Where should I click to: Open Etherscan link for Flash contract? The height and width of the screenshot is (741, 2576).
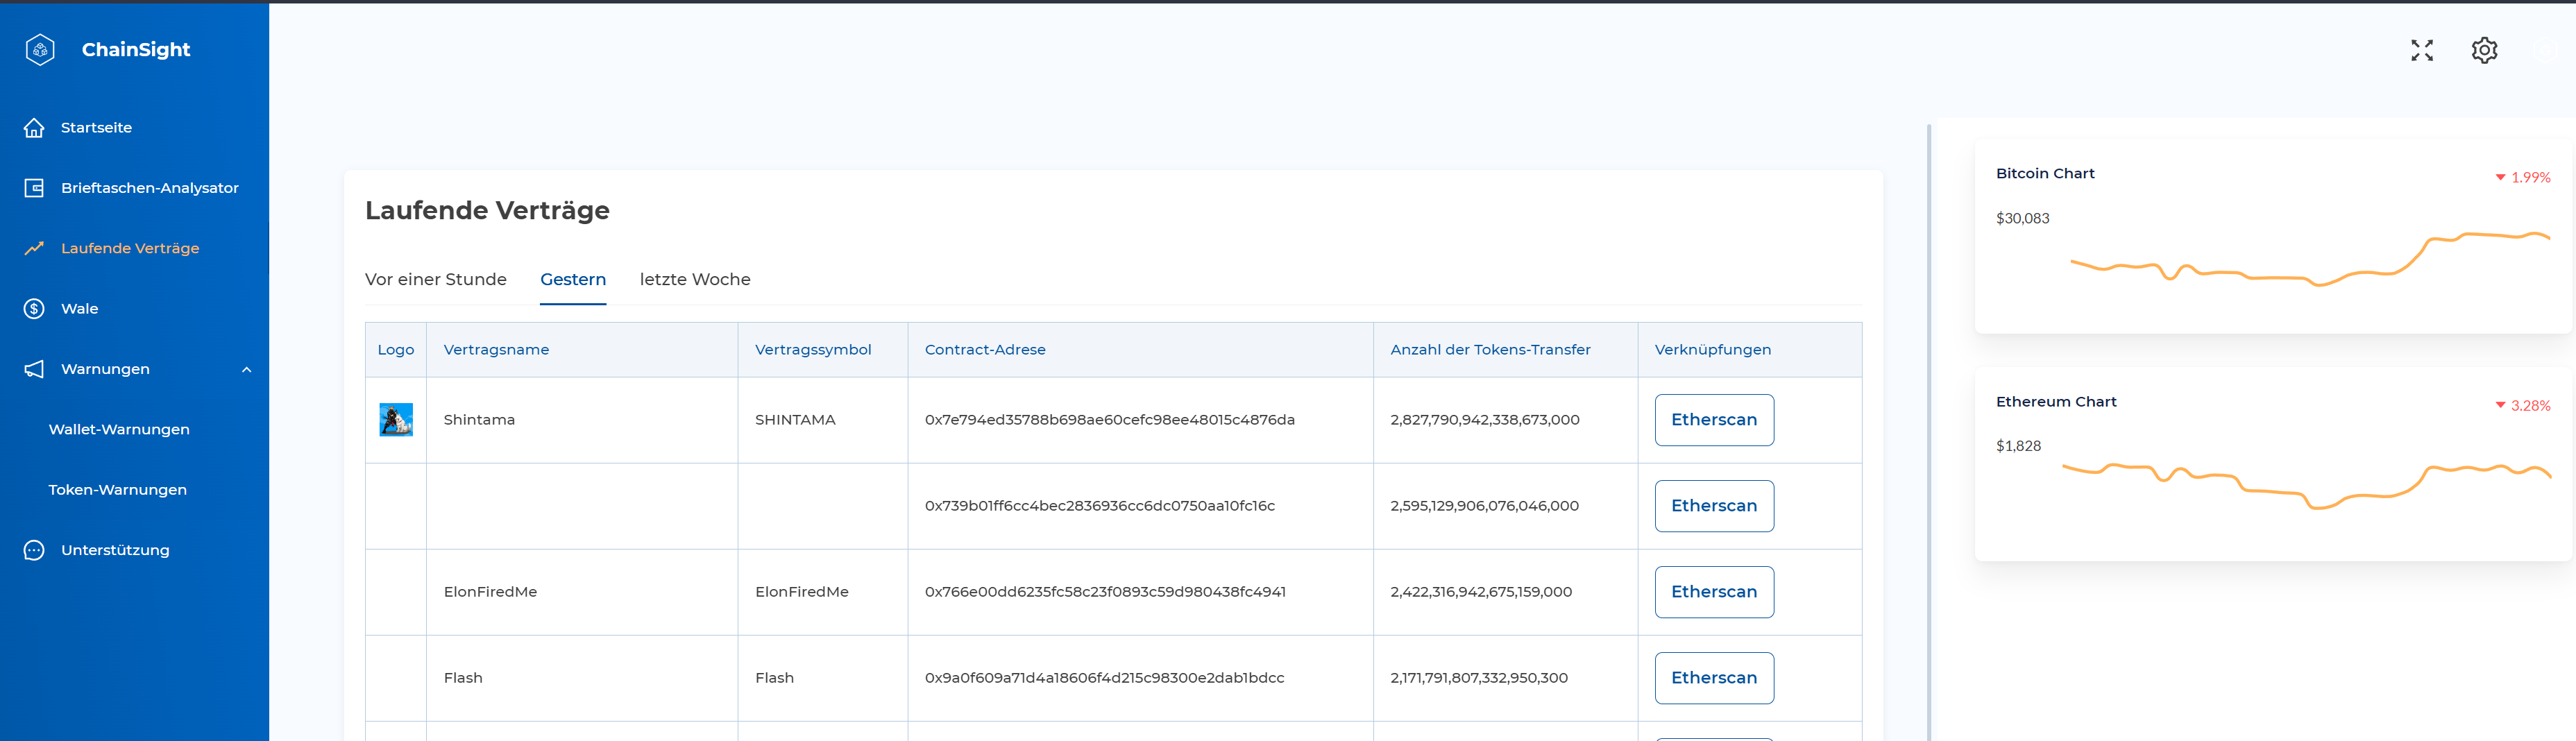[x=1713, y=678]
